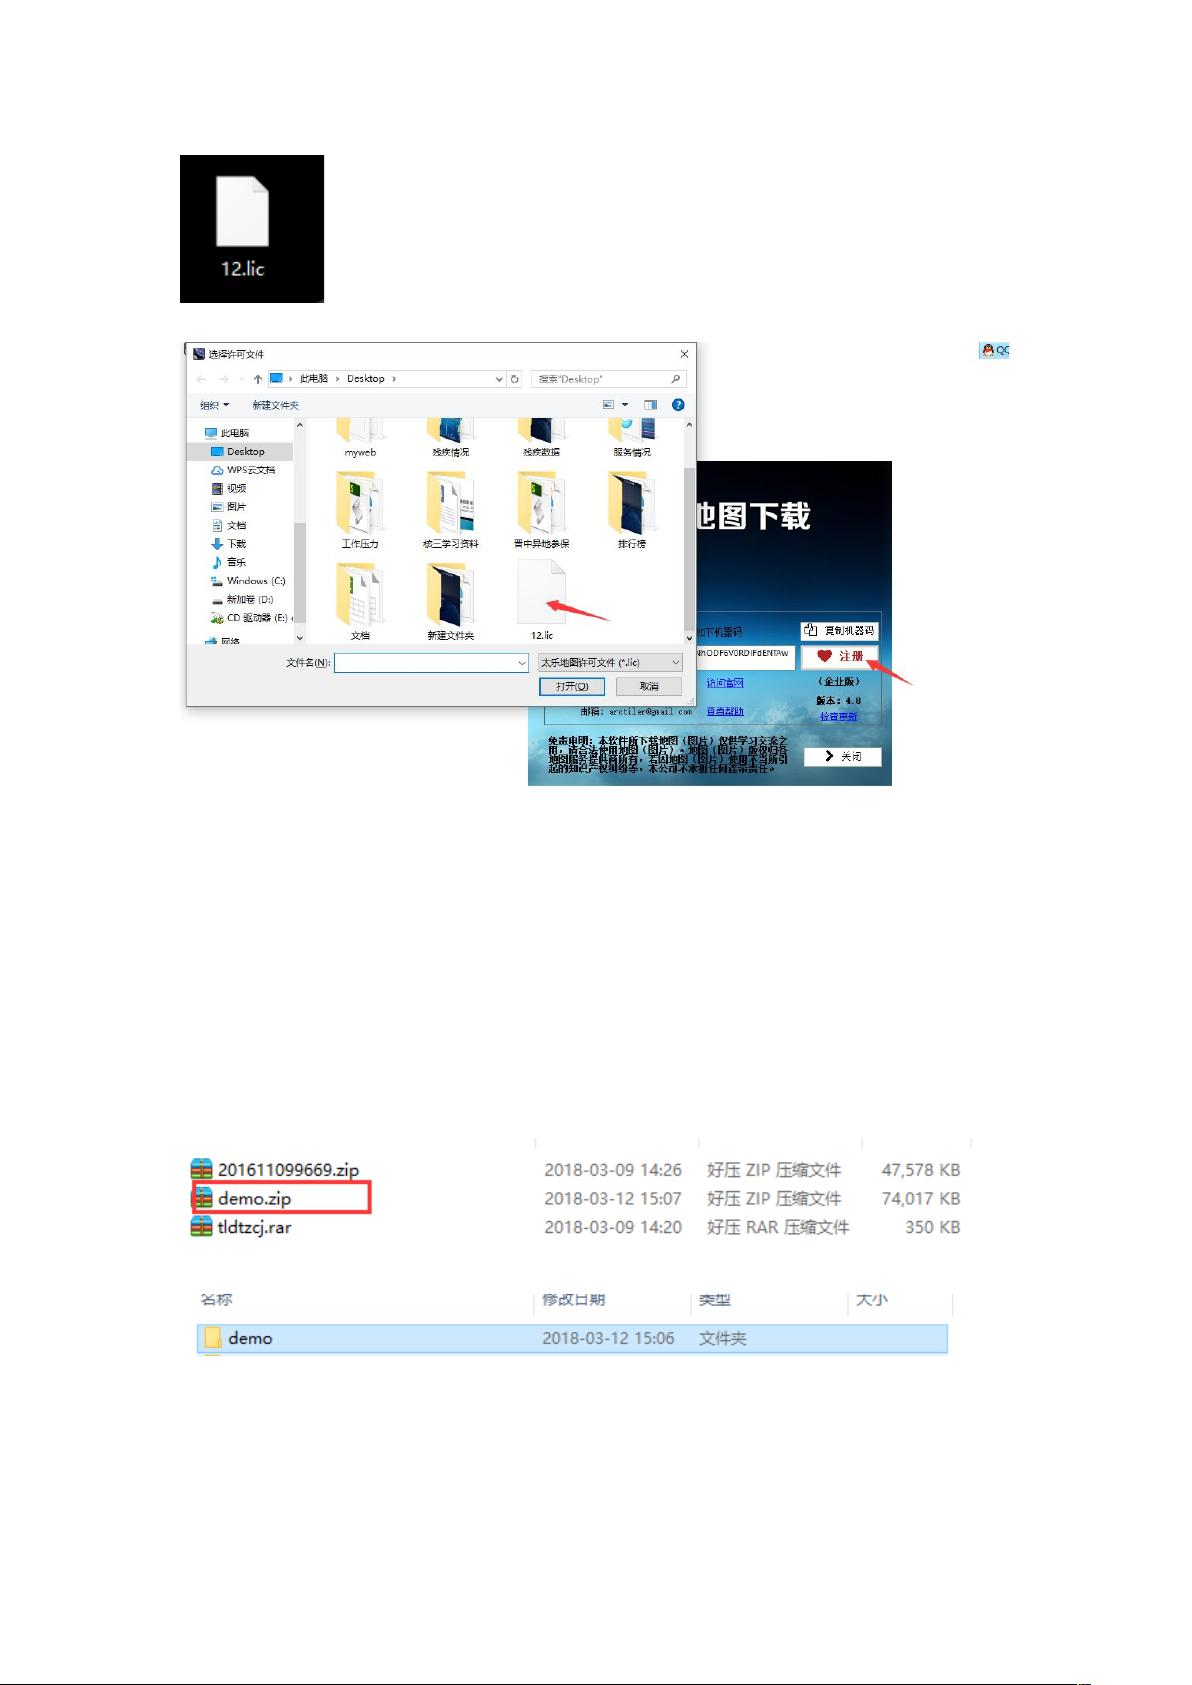1192x1685 pixels.
Task: Click the 名称 column header
Action: click(216, 1300)
